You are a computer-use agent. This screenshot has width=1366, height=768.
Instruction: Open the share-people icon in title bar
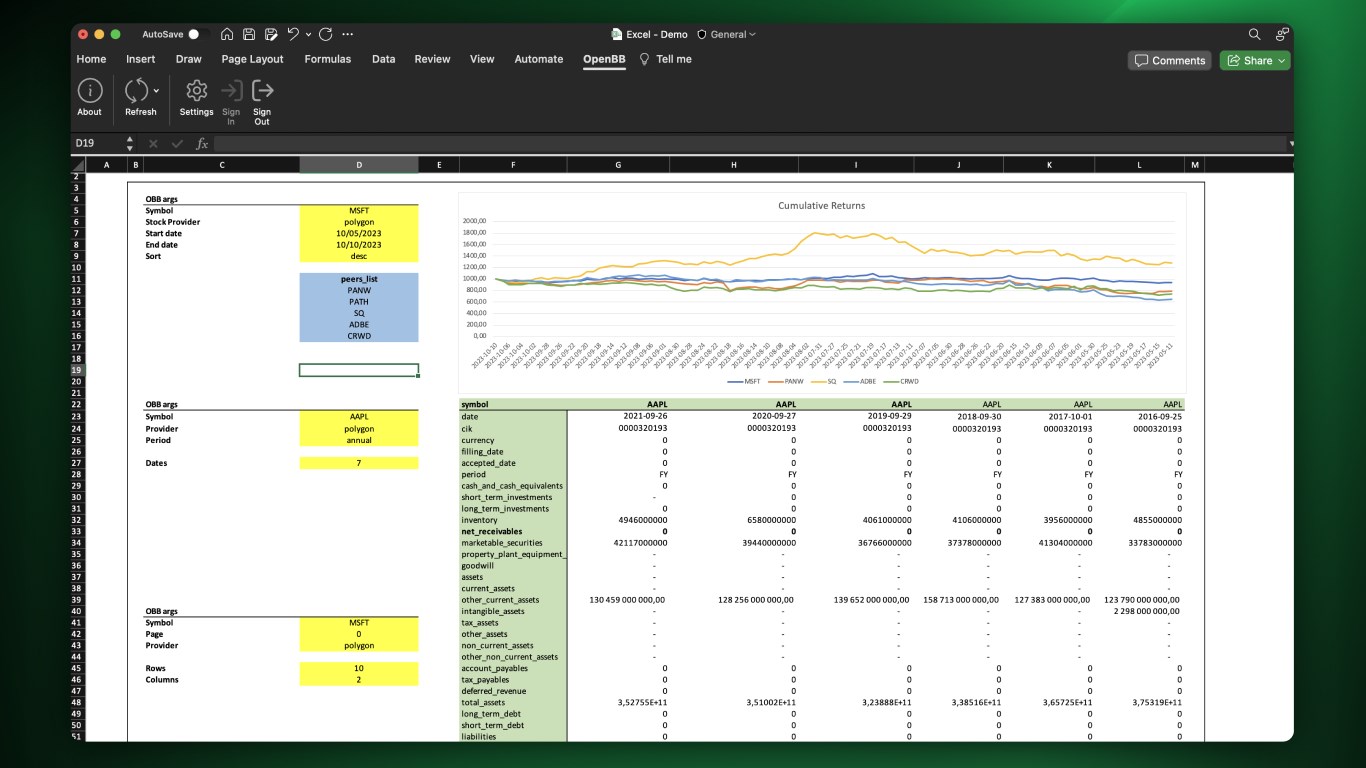1281,34
